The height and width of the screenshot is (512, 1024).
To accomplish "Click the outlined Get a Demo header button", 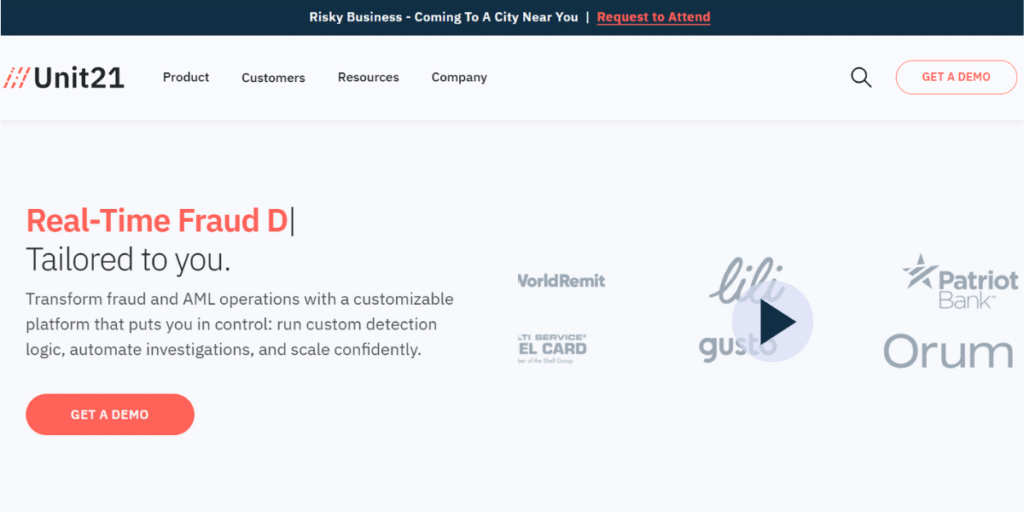I will pyautogui.click(x=956, y=77).
